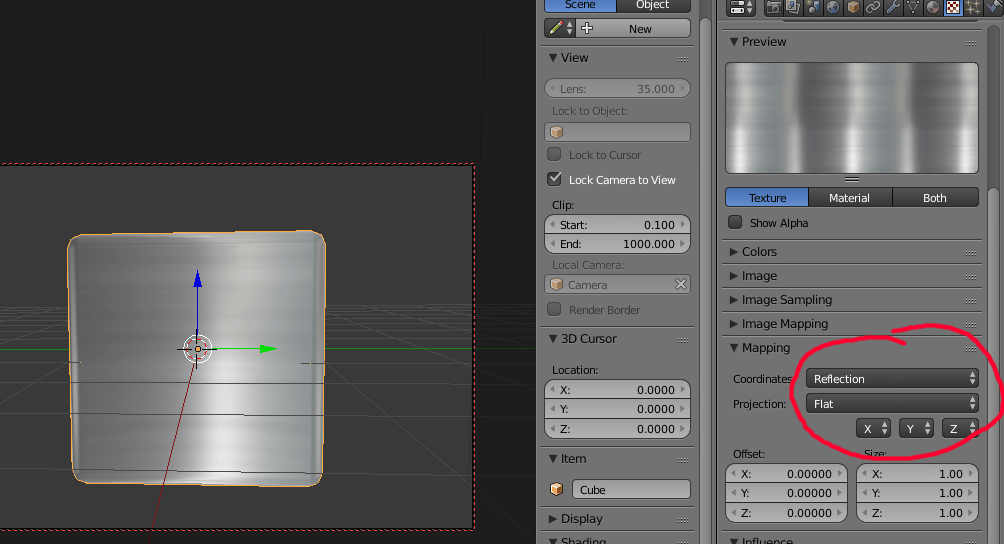
Task: Open the Material sphere tab
Action: point(933,7)
